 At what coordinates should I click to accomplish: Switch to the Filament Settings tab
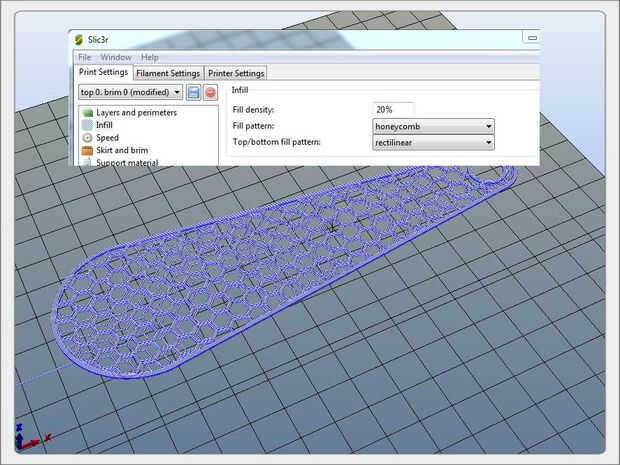tap(168, 73)
